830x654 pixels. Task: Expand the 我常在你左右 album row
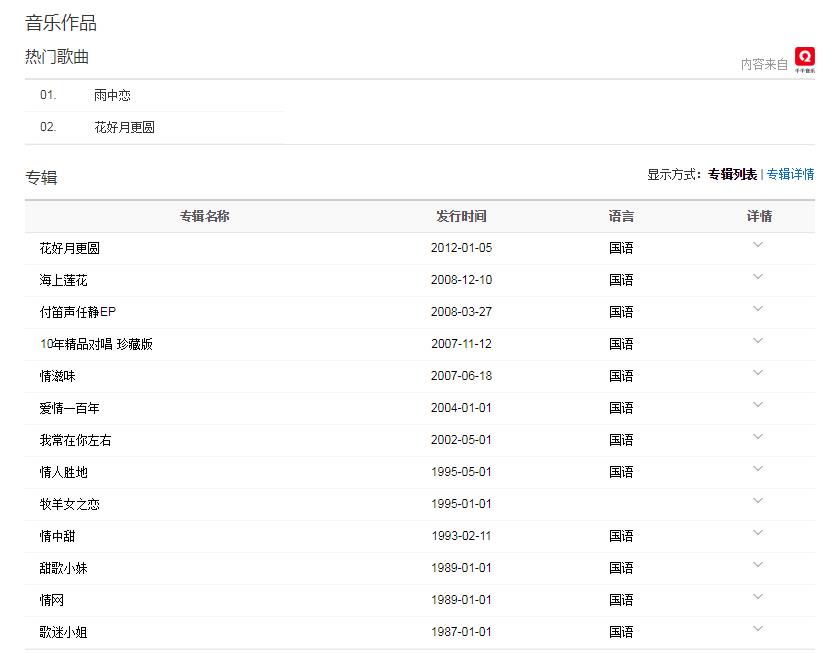[x=758, y=437]
